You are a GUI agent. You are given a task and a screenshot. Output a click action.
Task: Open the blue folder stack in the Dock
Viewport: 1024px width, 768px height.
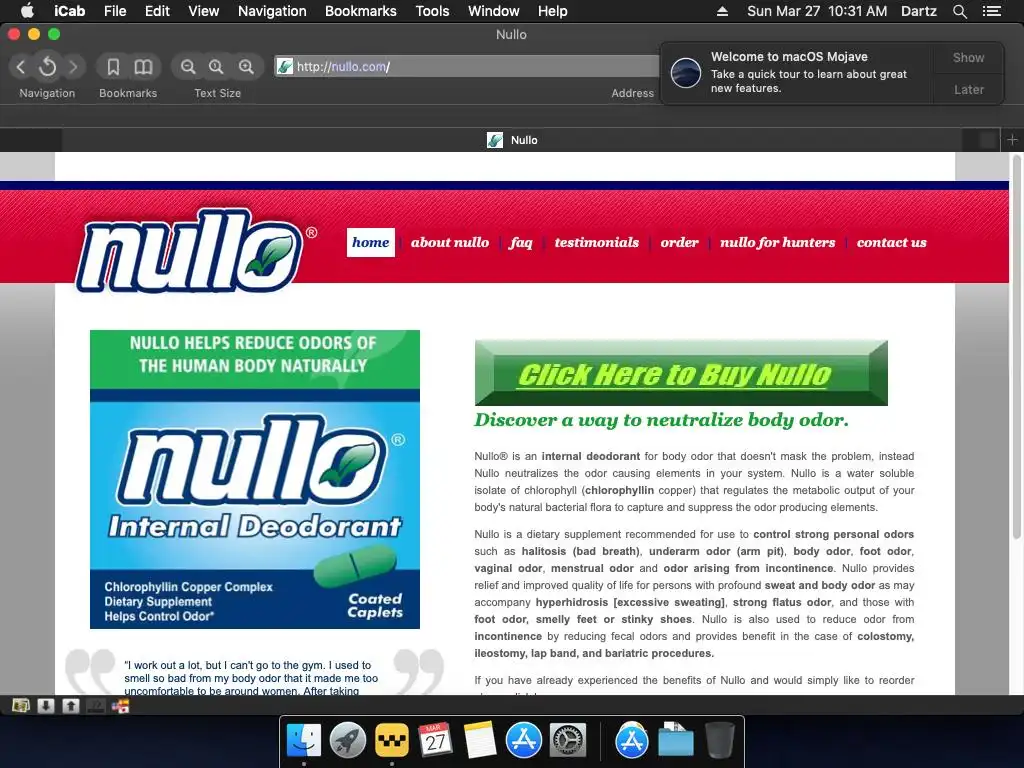[676, 741]
